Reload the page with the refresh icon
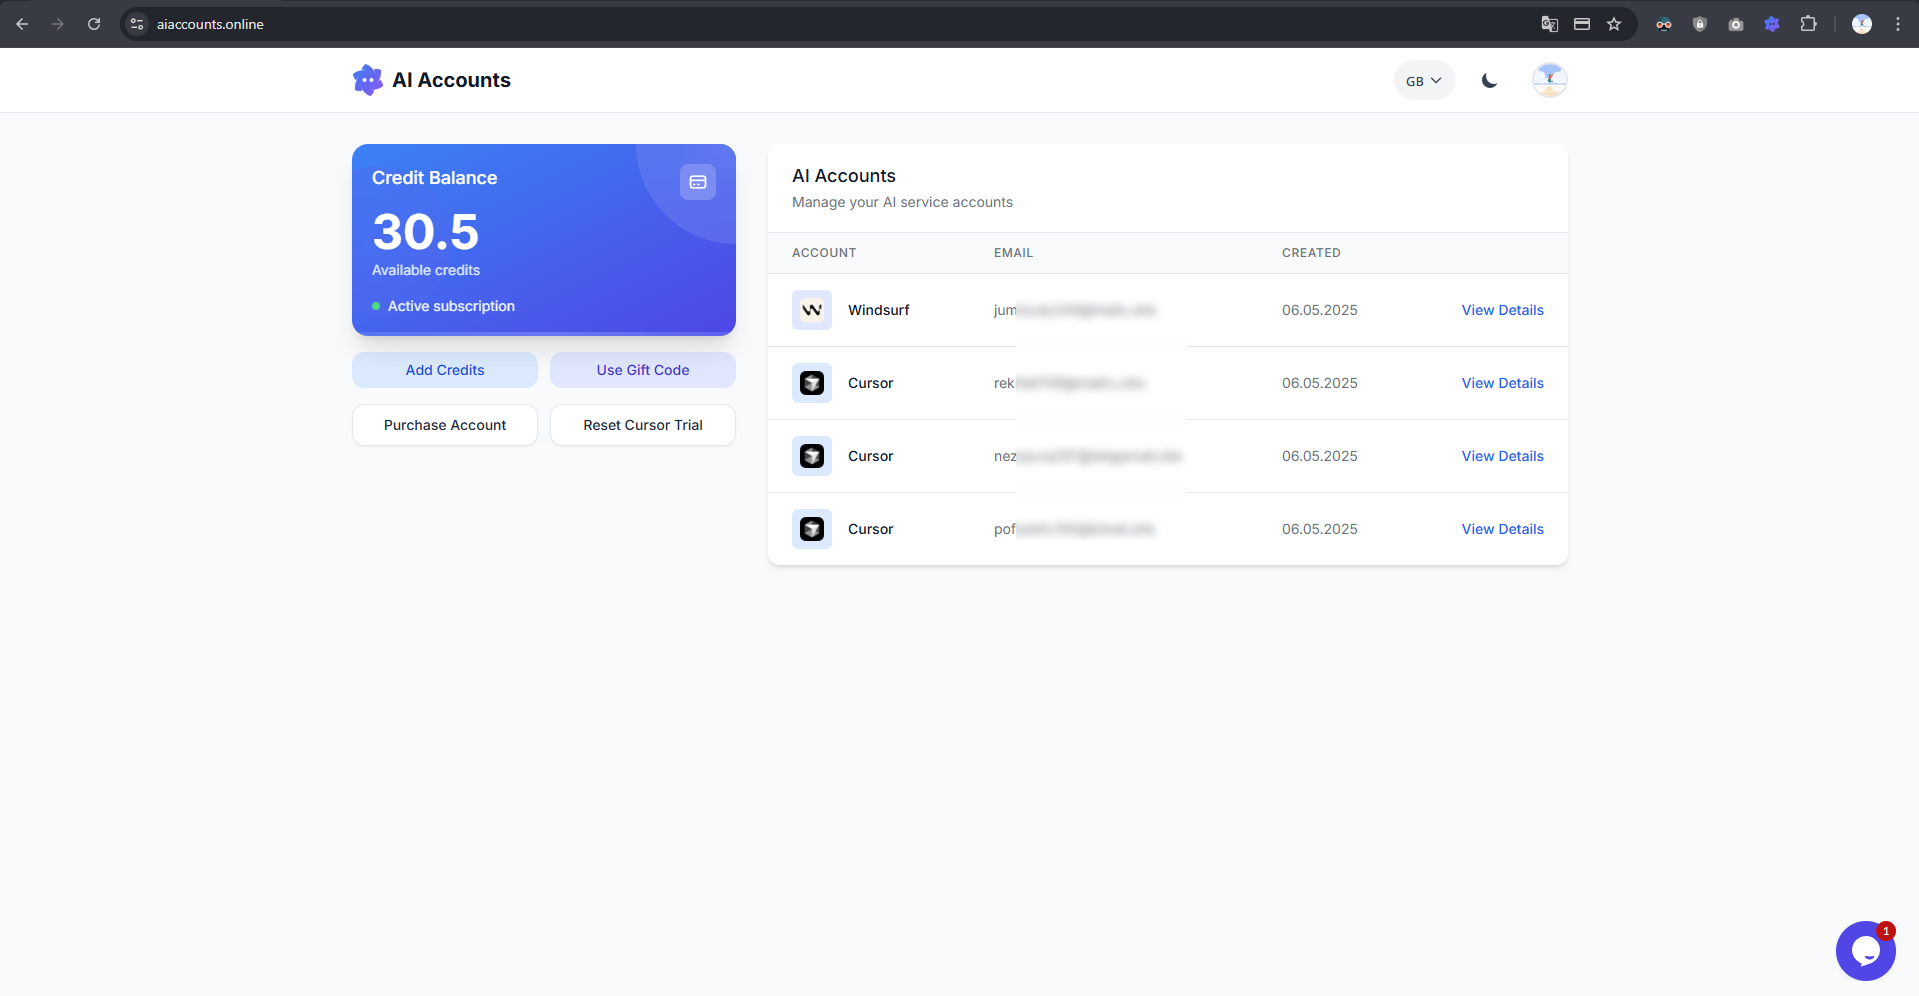The width and height of the screenshot is (1919, 996). tap(94, 24)
